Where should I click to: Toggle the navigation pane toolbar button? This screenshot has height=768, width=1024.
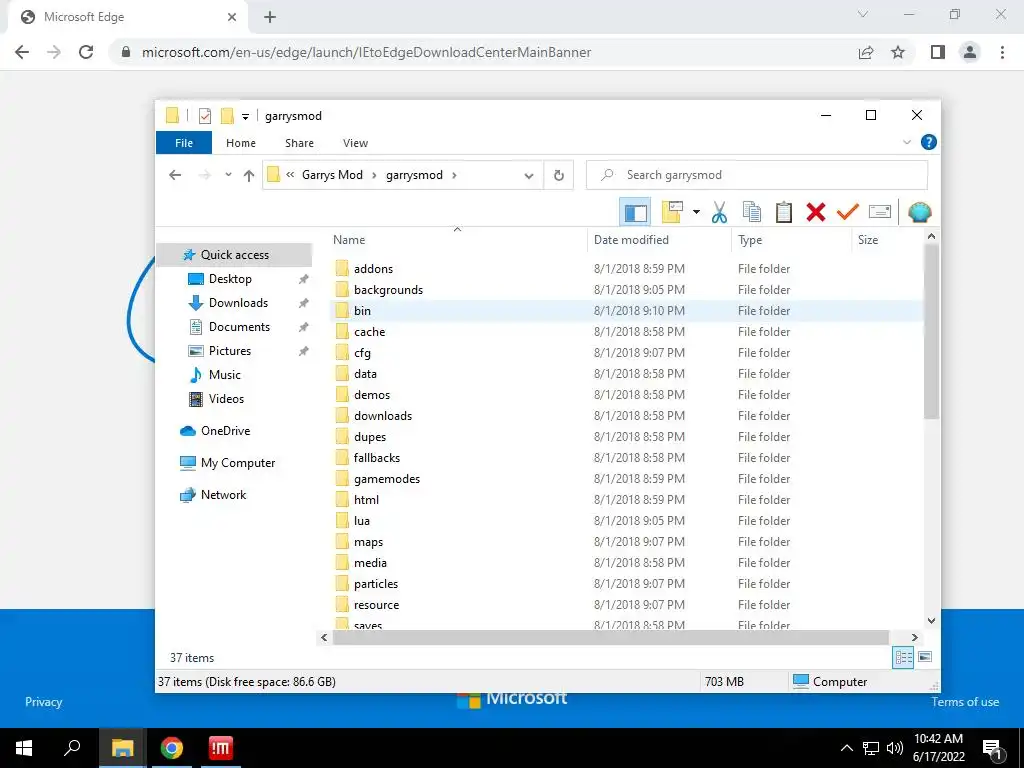[635, 212]
